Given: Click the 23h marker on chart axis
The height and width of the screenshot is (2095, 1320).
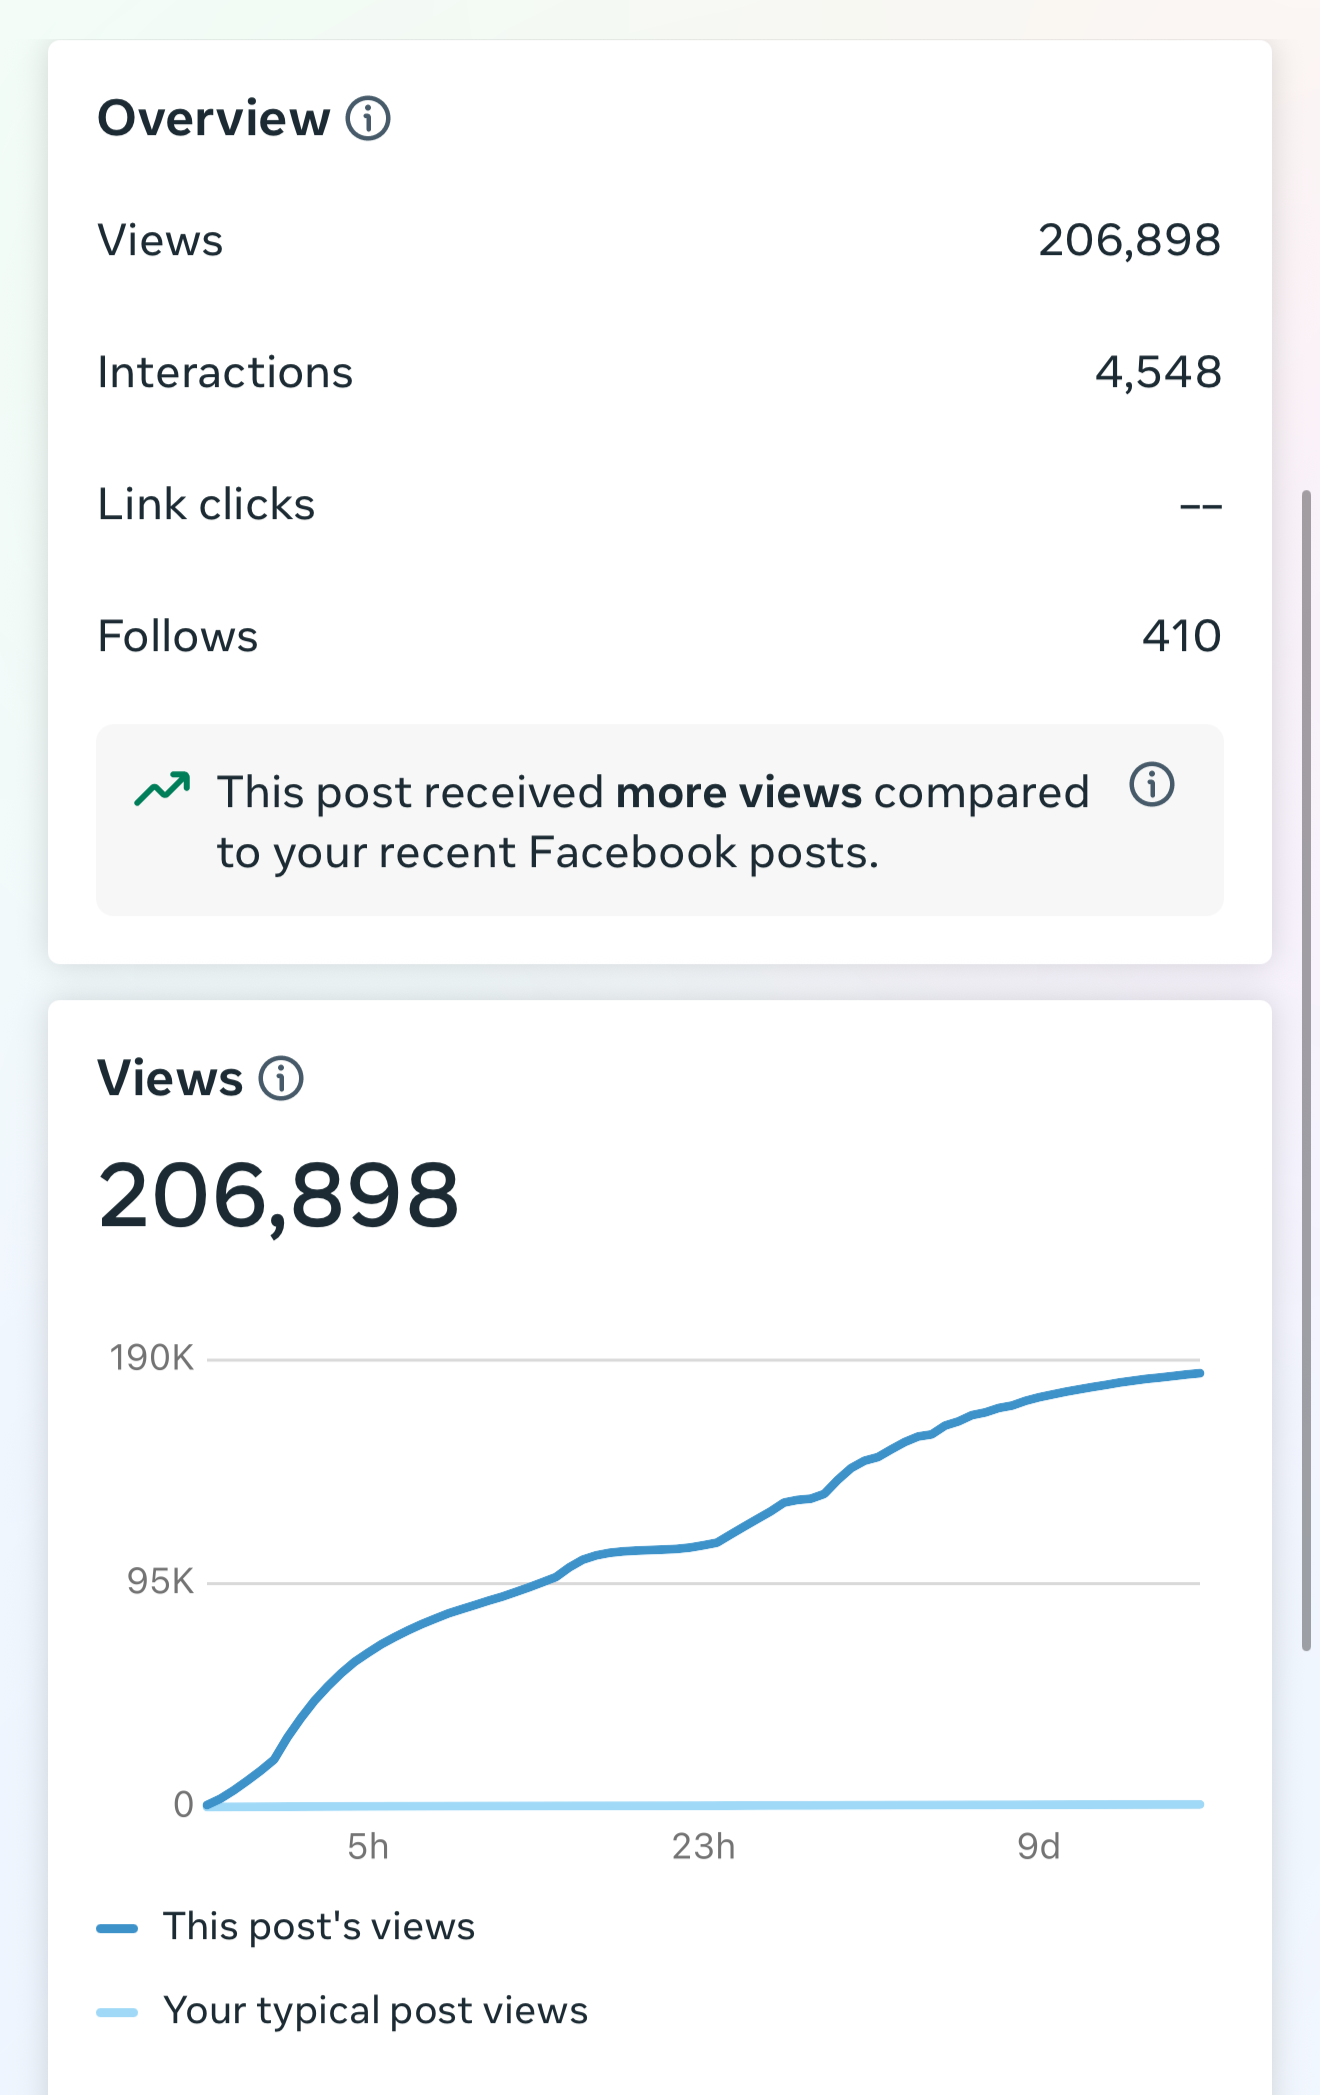Looking at the screenshot, I should (704, 1846).
